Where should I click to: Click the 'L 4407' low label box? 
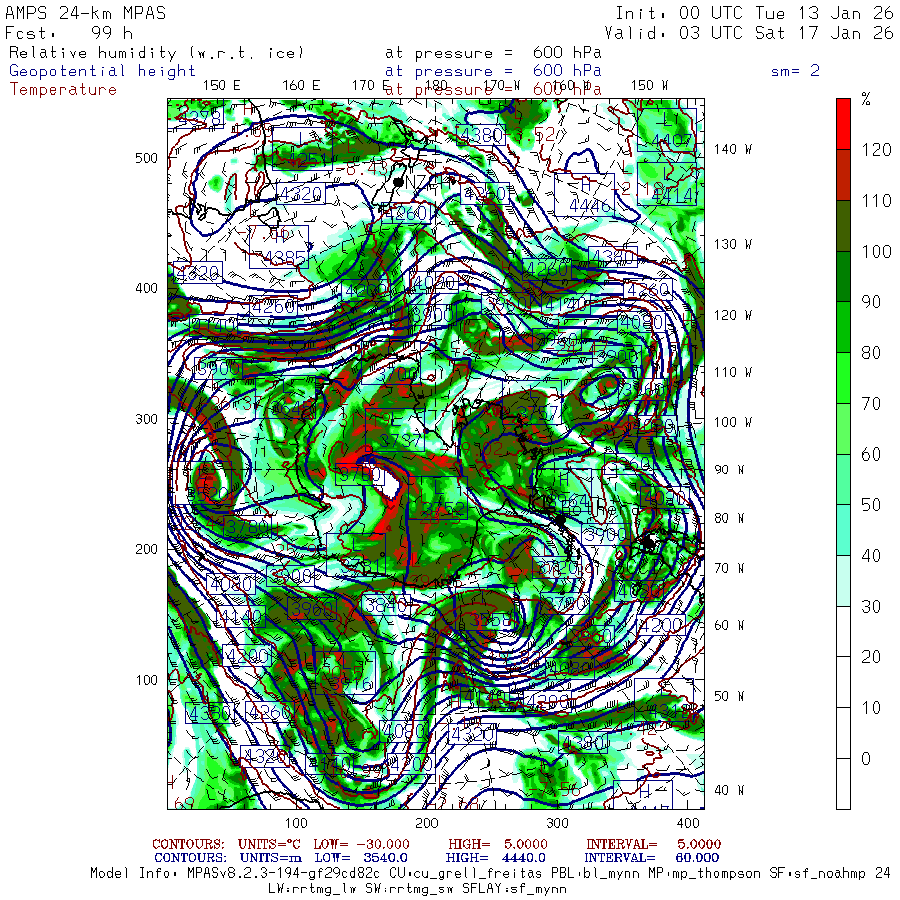666,130
